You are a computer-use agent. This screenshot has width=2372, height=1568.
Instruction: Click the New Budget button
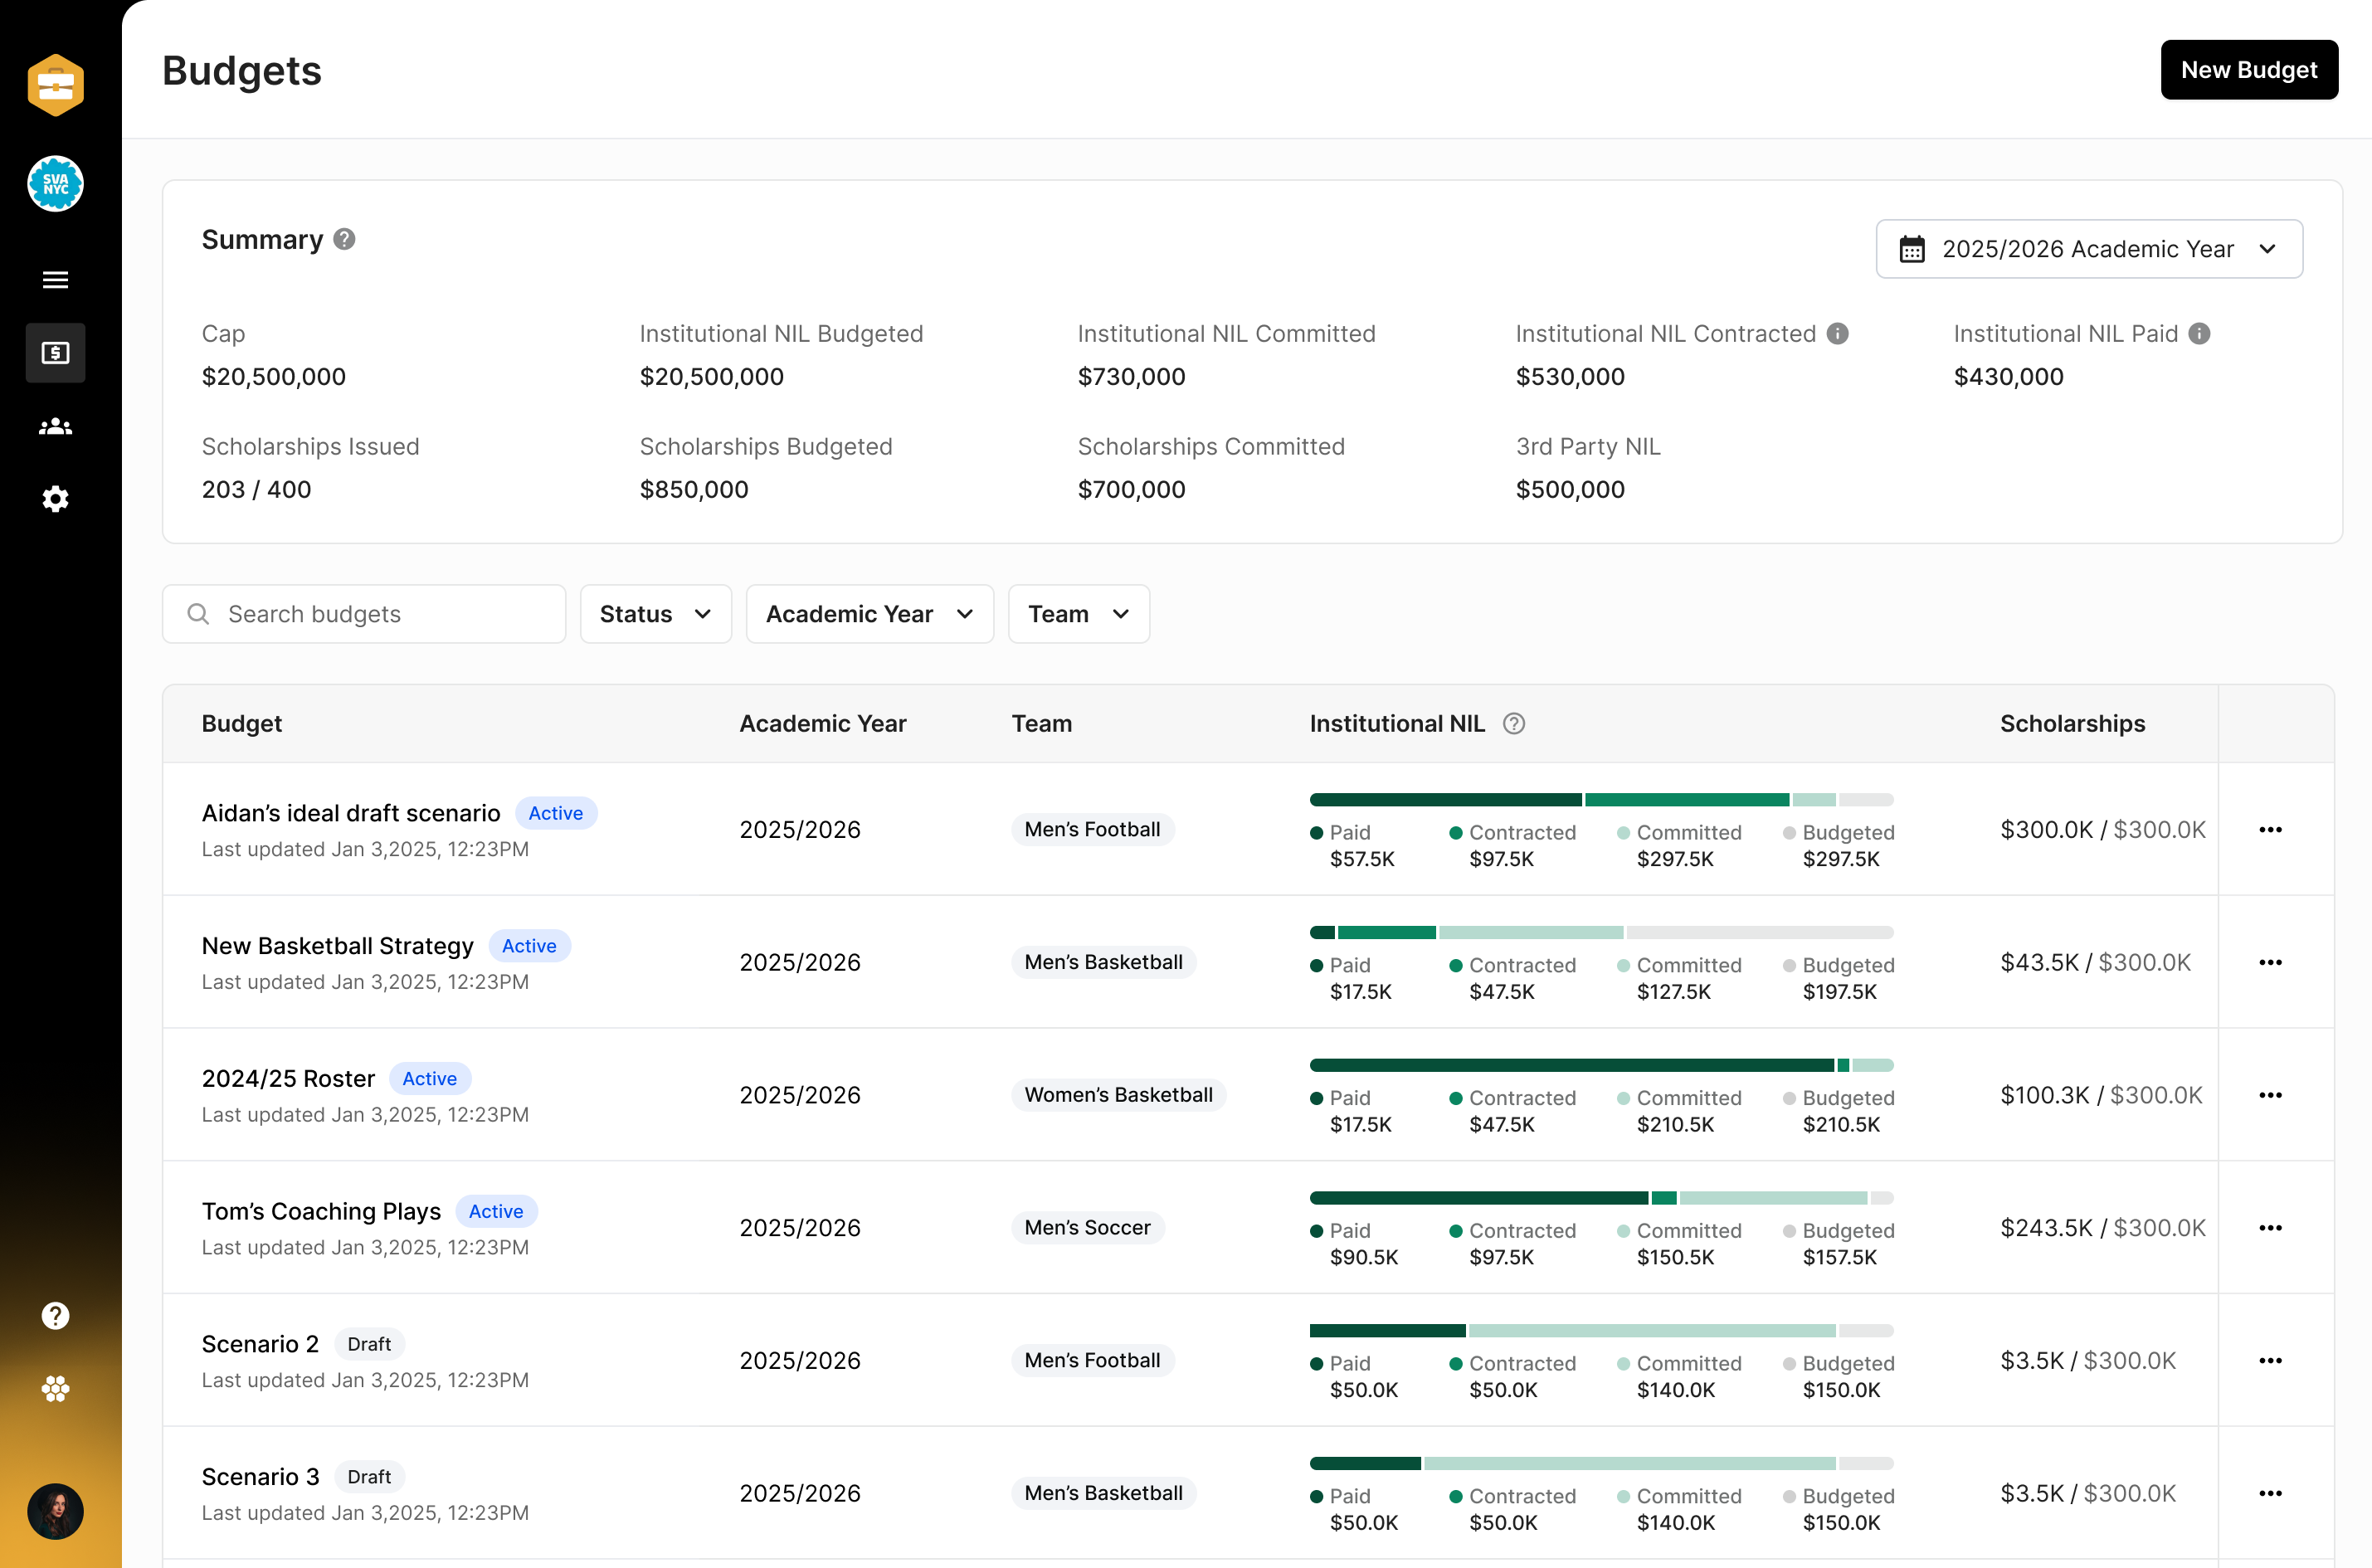click(x=2249, y=69)
